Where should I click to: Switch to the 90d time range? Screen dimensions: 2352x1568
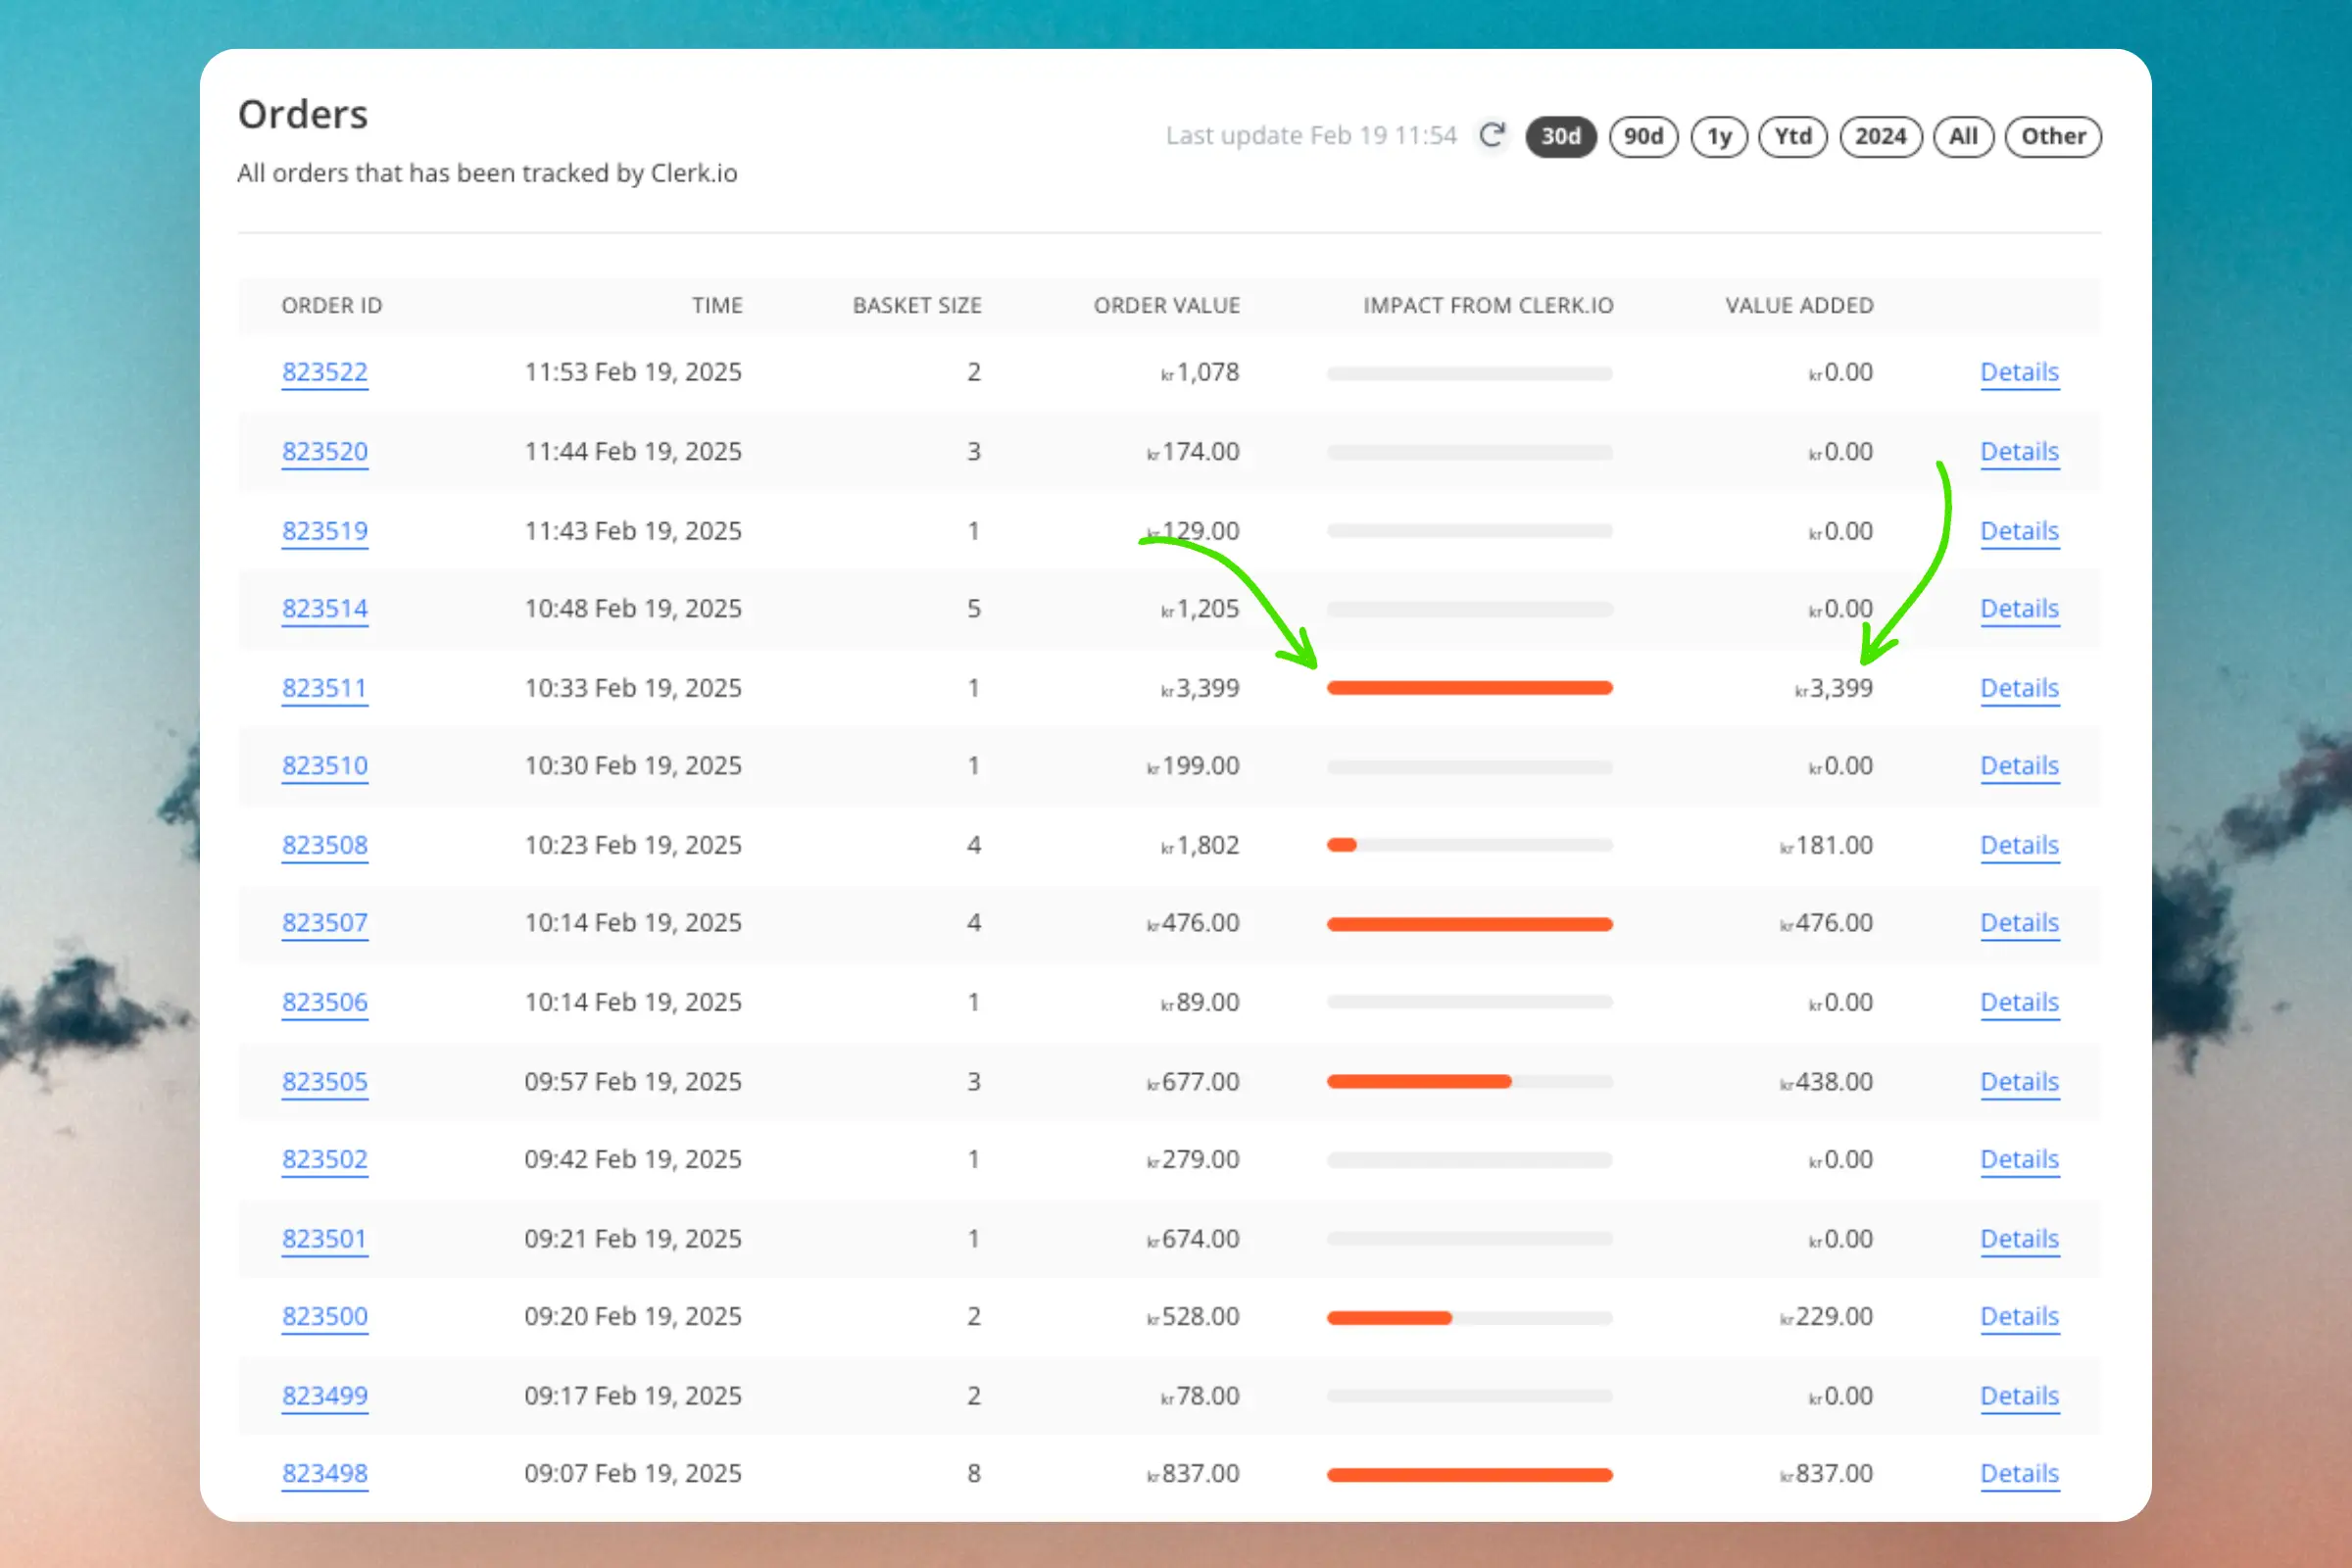click(x=1643, y=136)
